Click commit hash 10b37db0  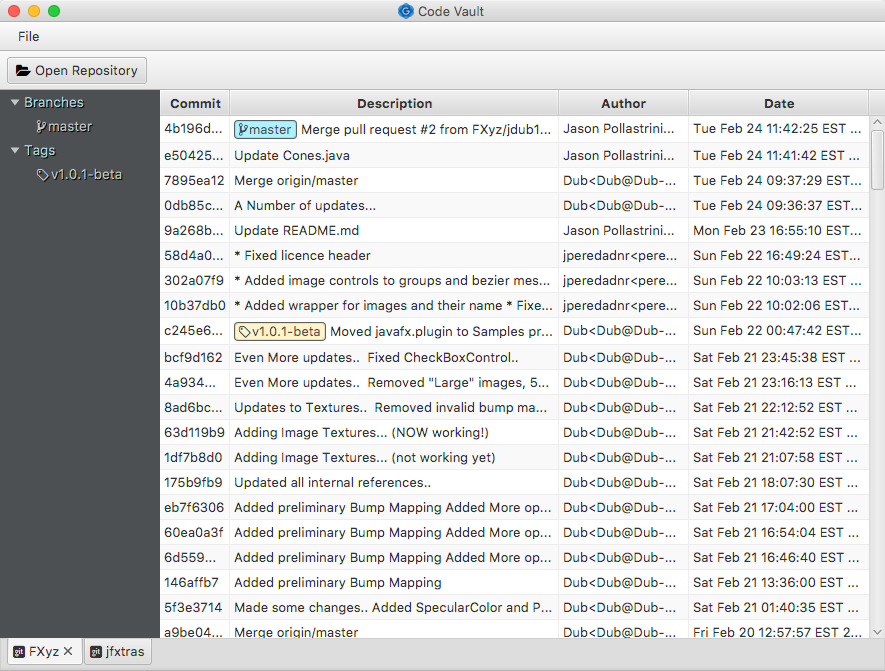pos(195,305)
